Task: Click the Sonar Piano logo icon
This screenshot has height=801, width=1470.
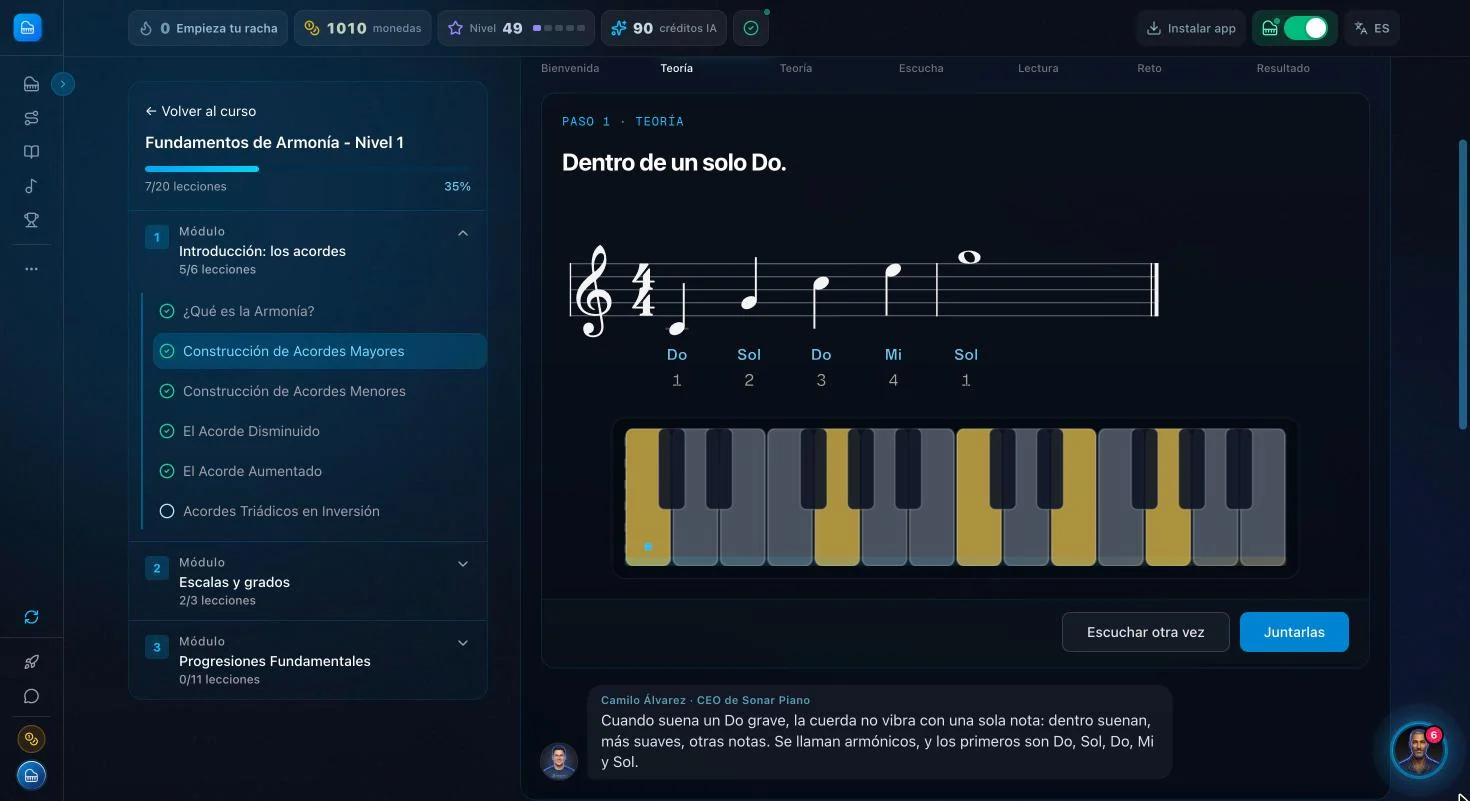Action: pyautogui.click(x=28, y=28)
